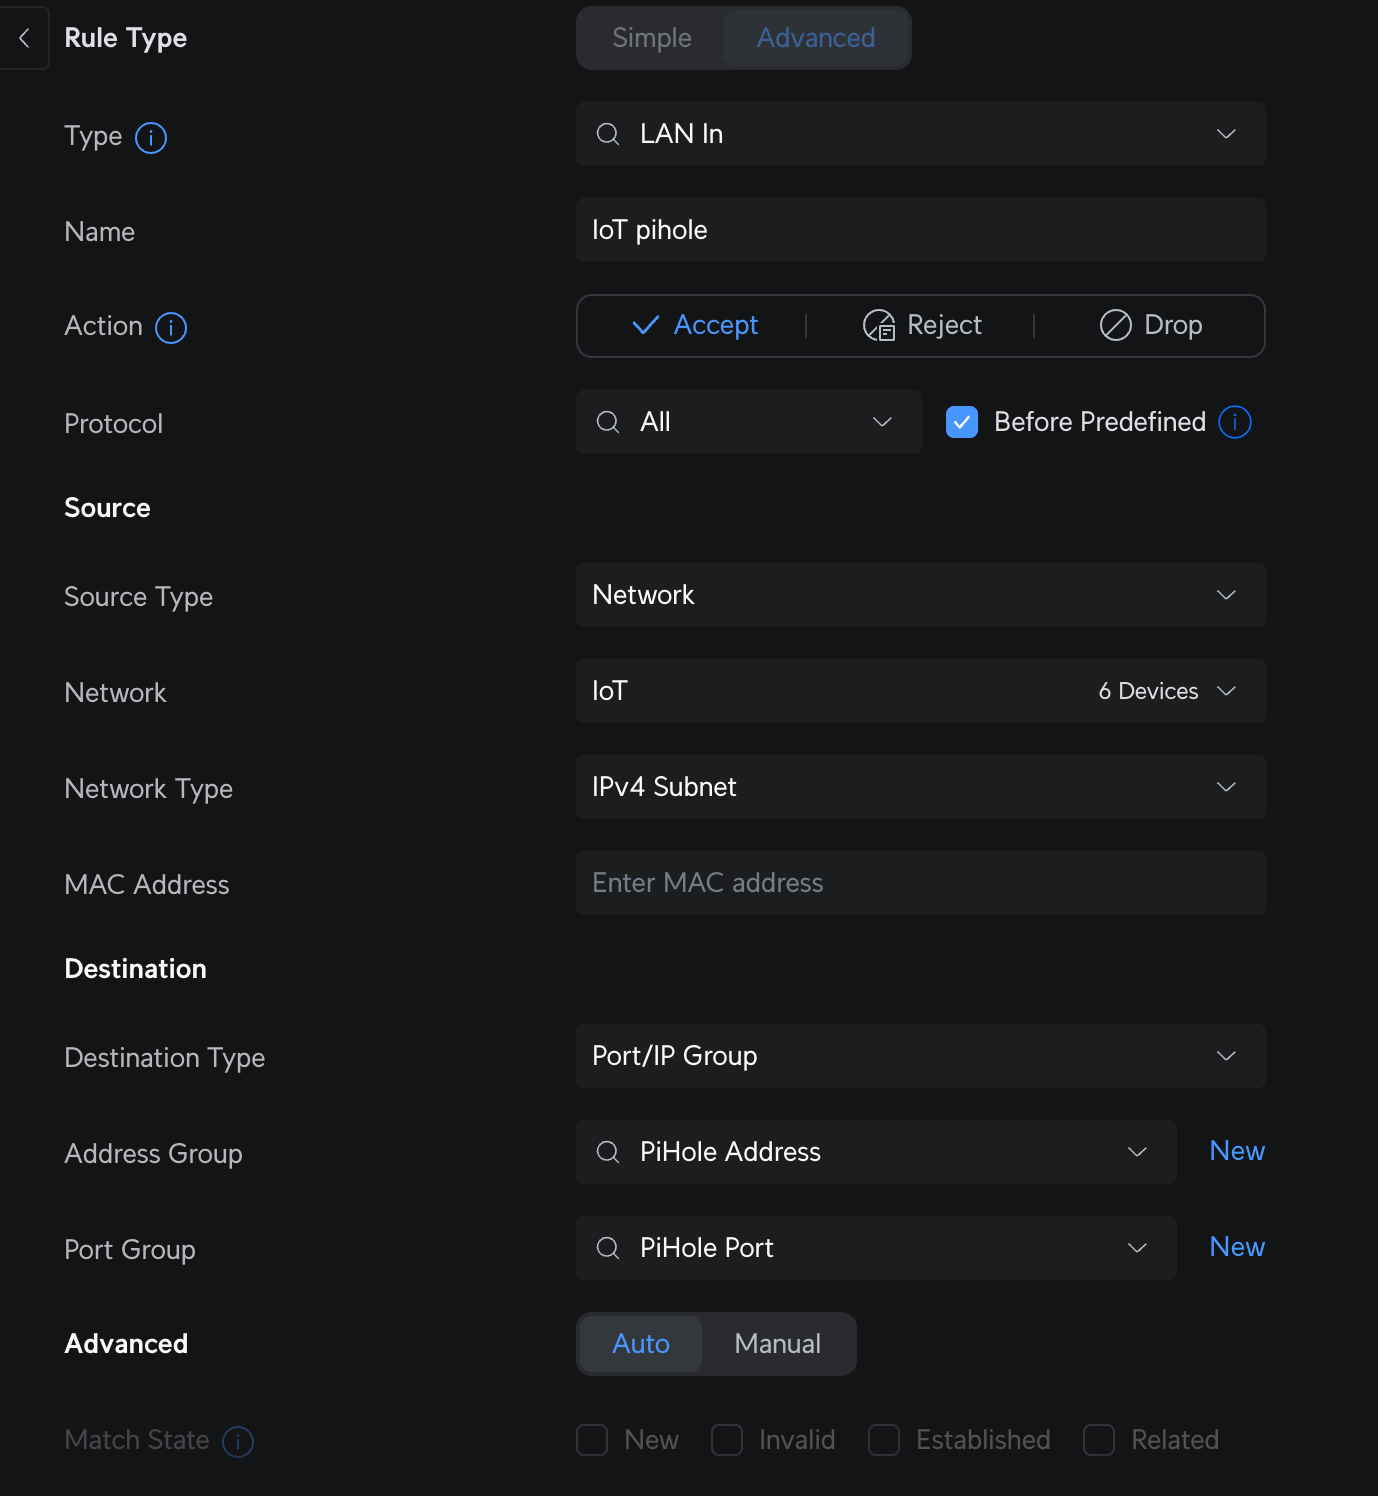Expand the Destination Type dropdown

click(920, 1056)
